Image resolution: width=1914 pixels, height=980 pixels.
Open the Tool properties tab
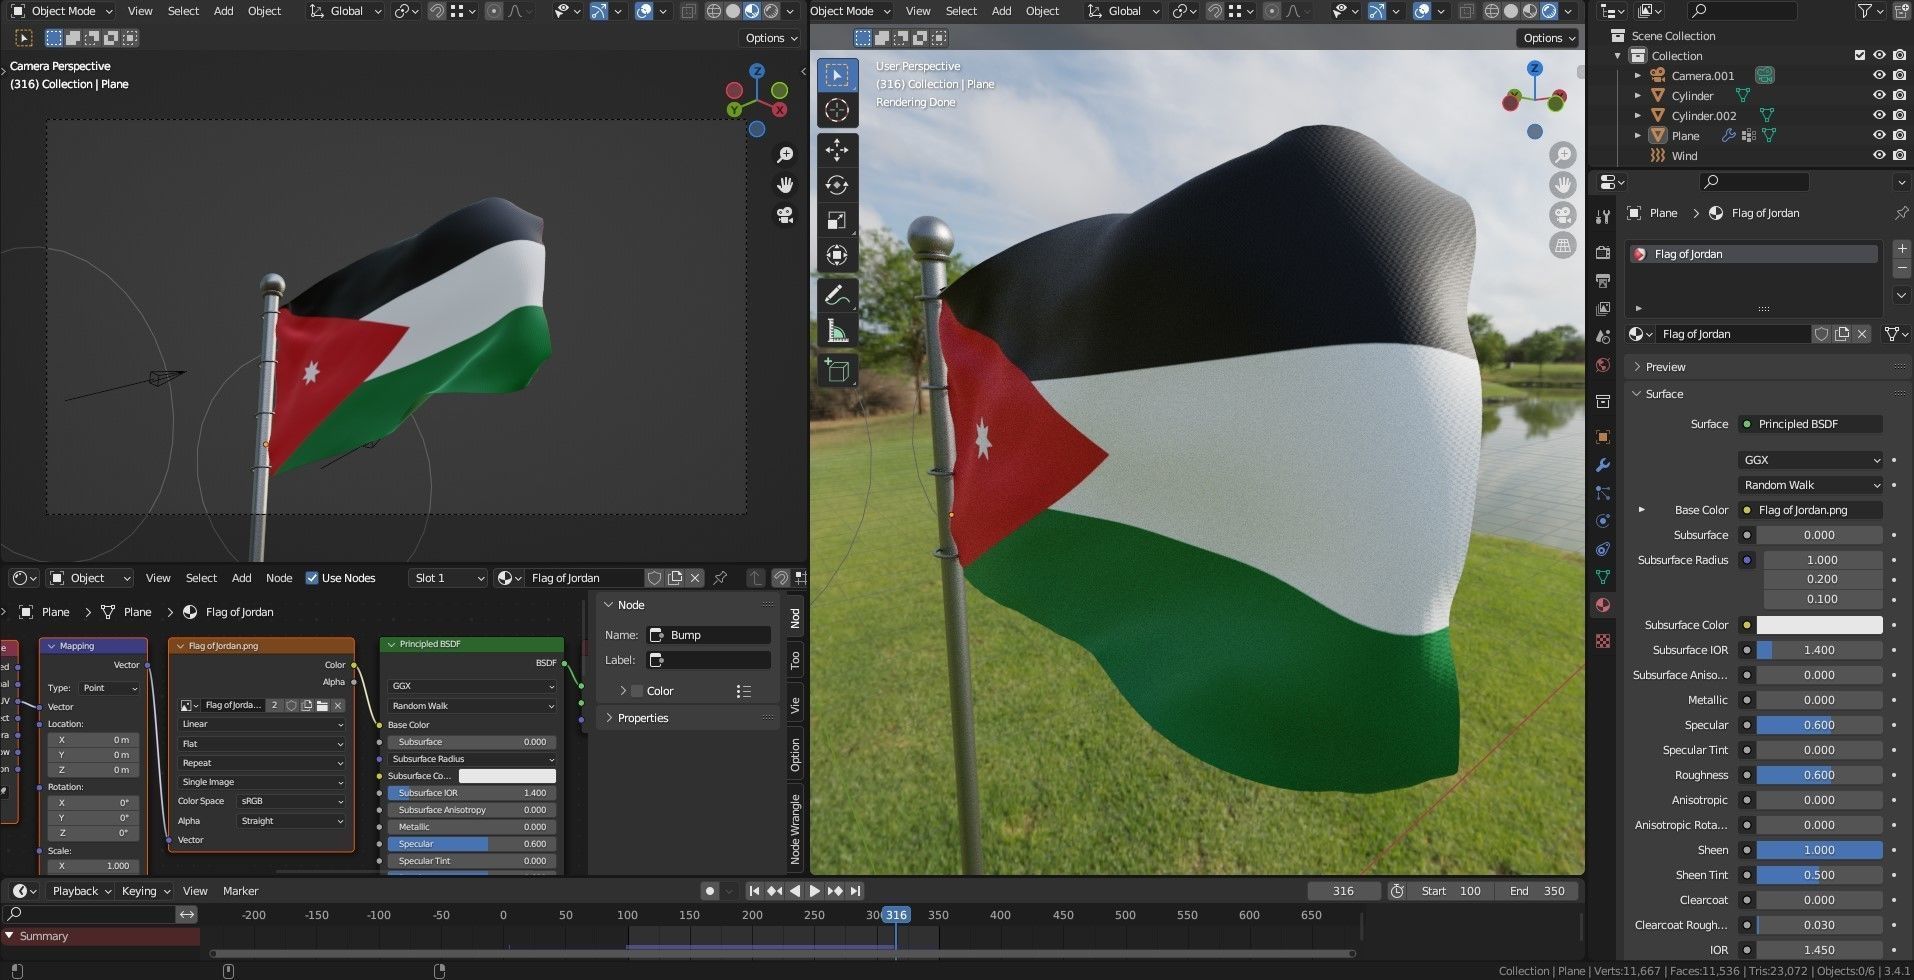[1603, 216]
